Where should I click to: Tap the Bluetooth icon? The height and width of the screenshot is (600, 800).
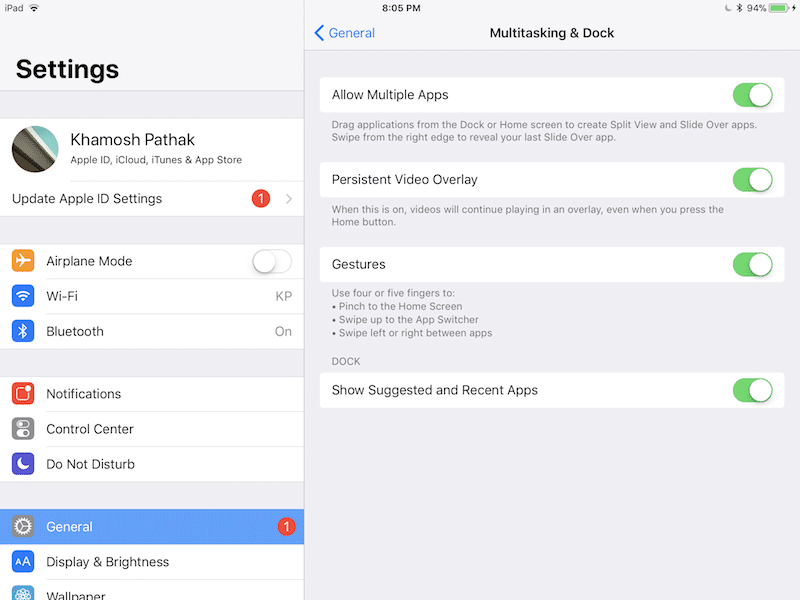click(x=23, y=331)
